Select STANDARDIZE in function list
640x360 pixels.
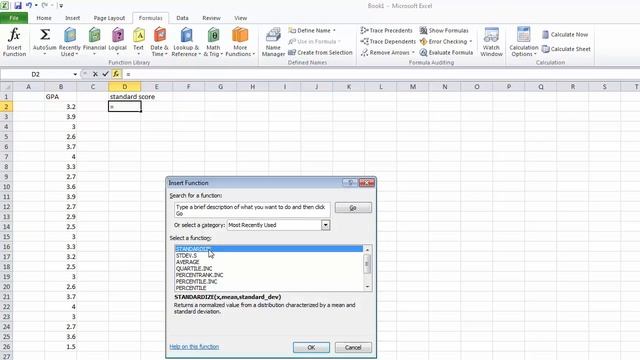click(269, 249)
